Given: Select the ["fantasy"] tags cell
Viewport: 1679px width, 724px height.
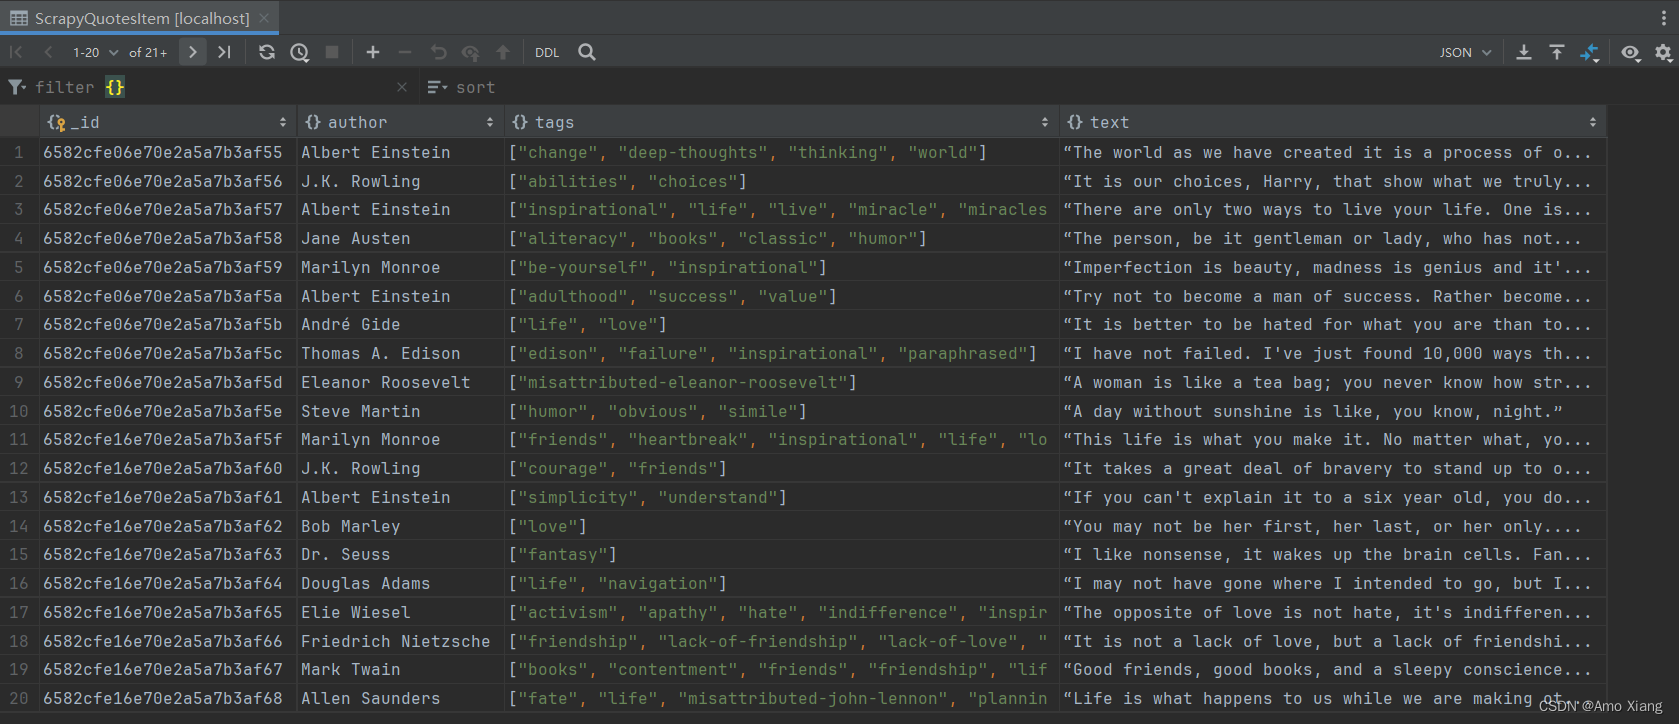Looking at the screenshot, I should [781, 554].
